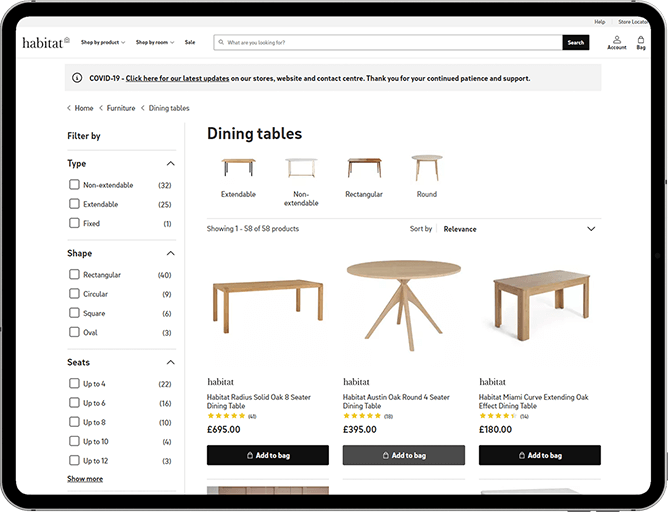Open the Account icon
The width and height of the screenshot is (668, 512).
(616, 43)
